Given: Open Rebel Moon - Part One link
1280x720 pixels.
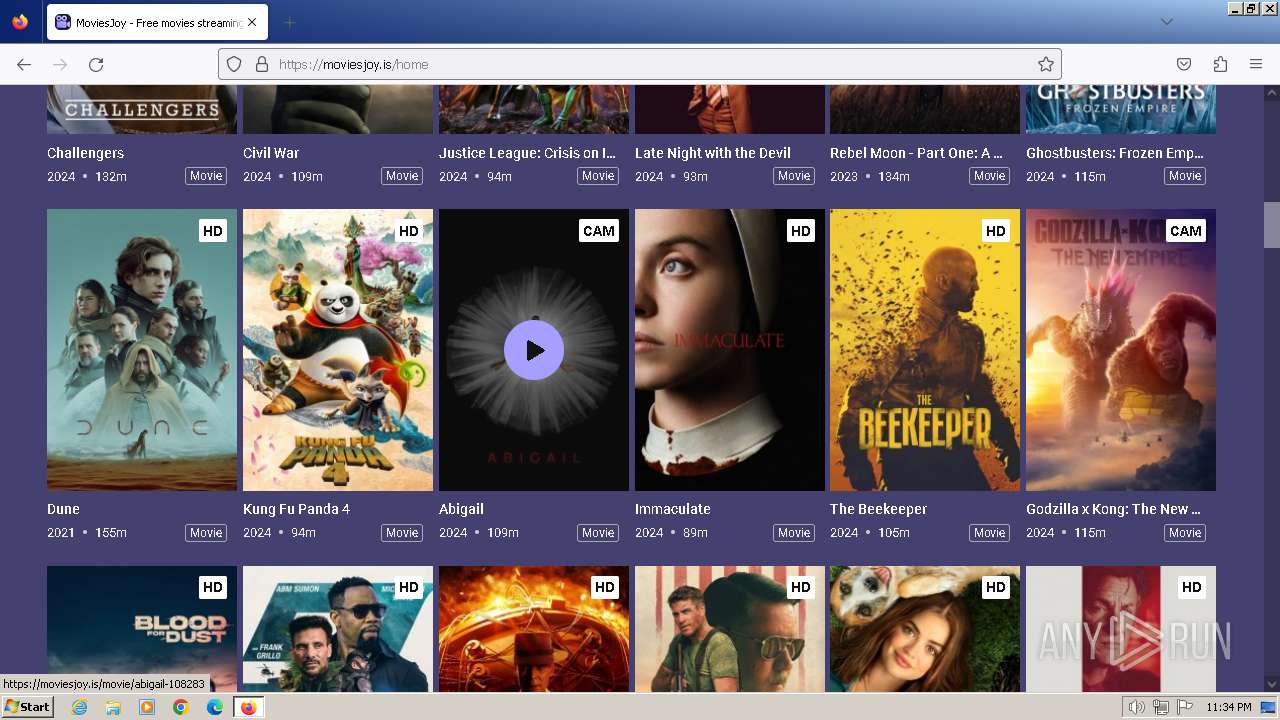Looking at the screenshot, I should tap(916, 153).
